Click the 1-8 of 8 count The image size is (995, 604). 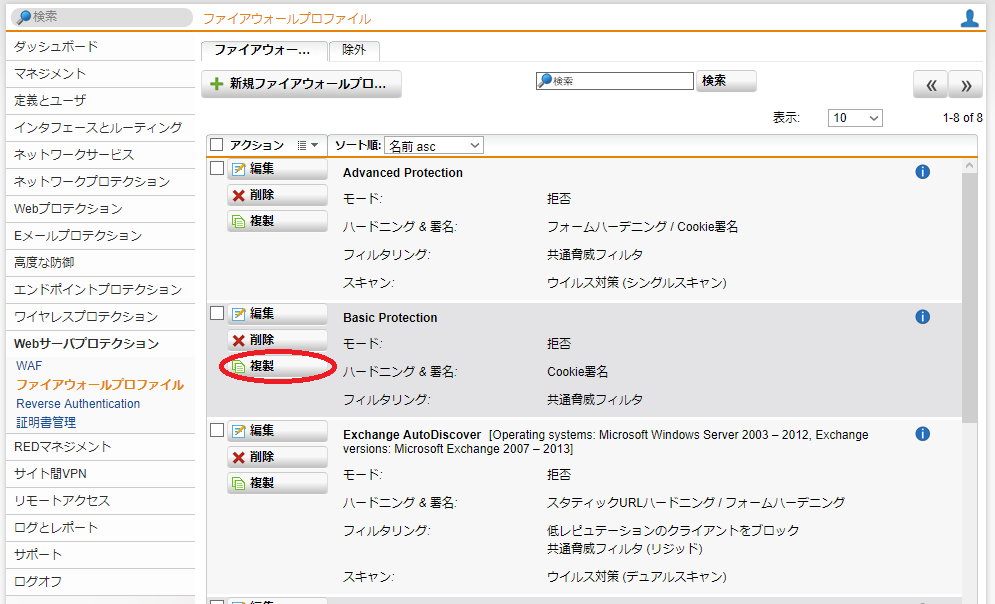point(962,118)
